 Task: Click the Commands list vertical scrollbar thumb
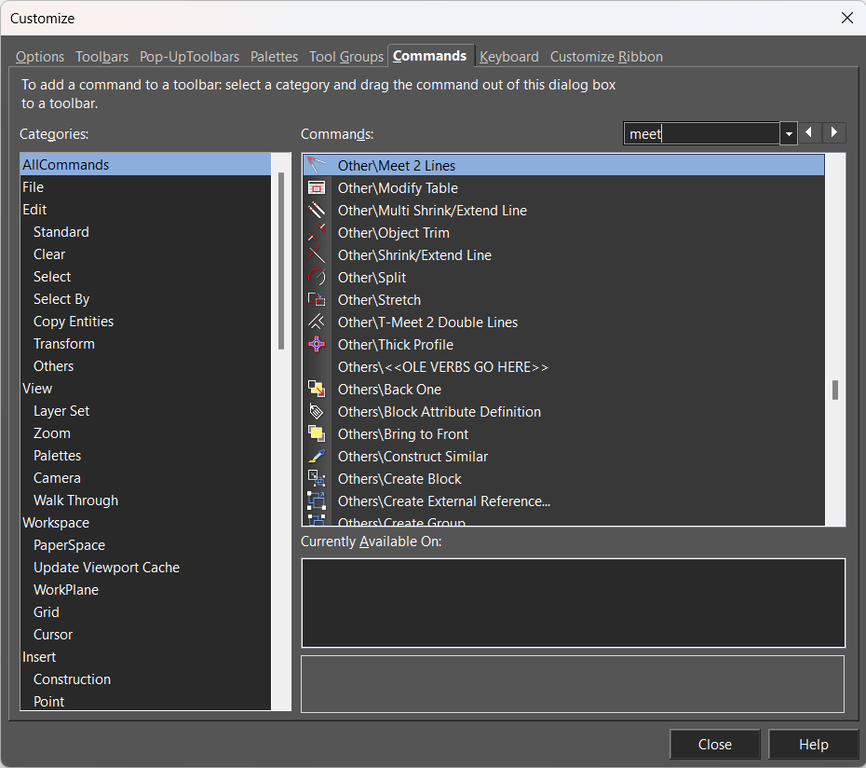coord(835,390)
